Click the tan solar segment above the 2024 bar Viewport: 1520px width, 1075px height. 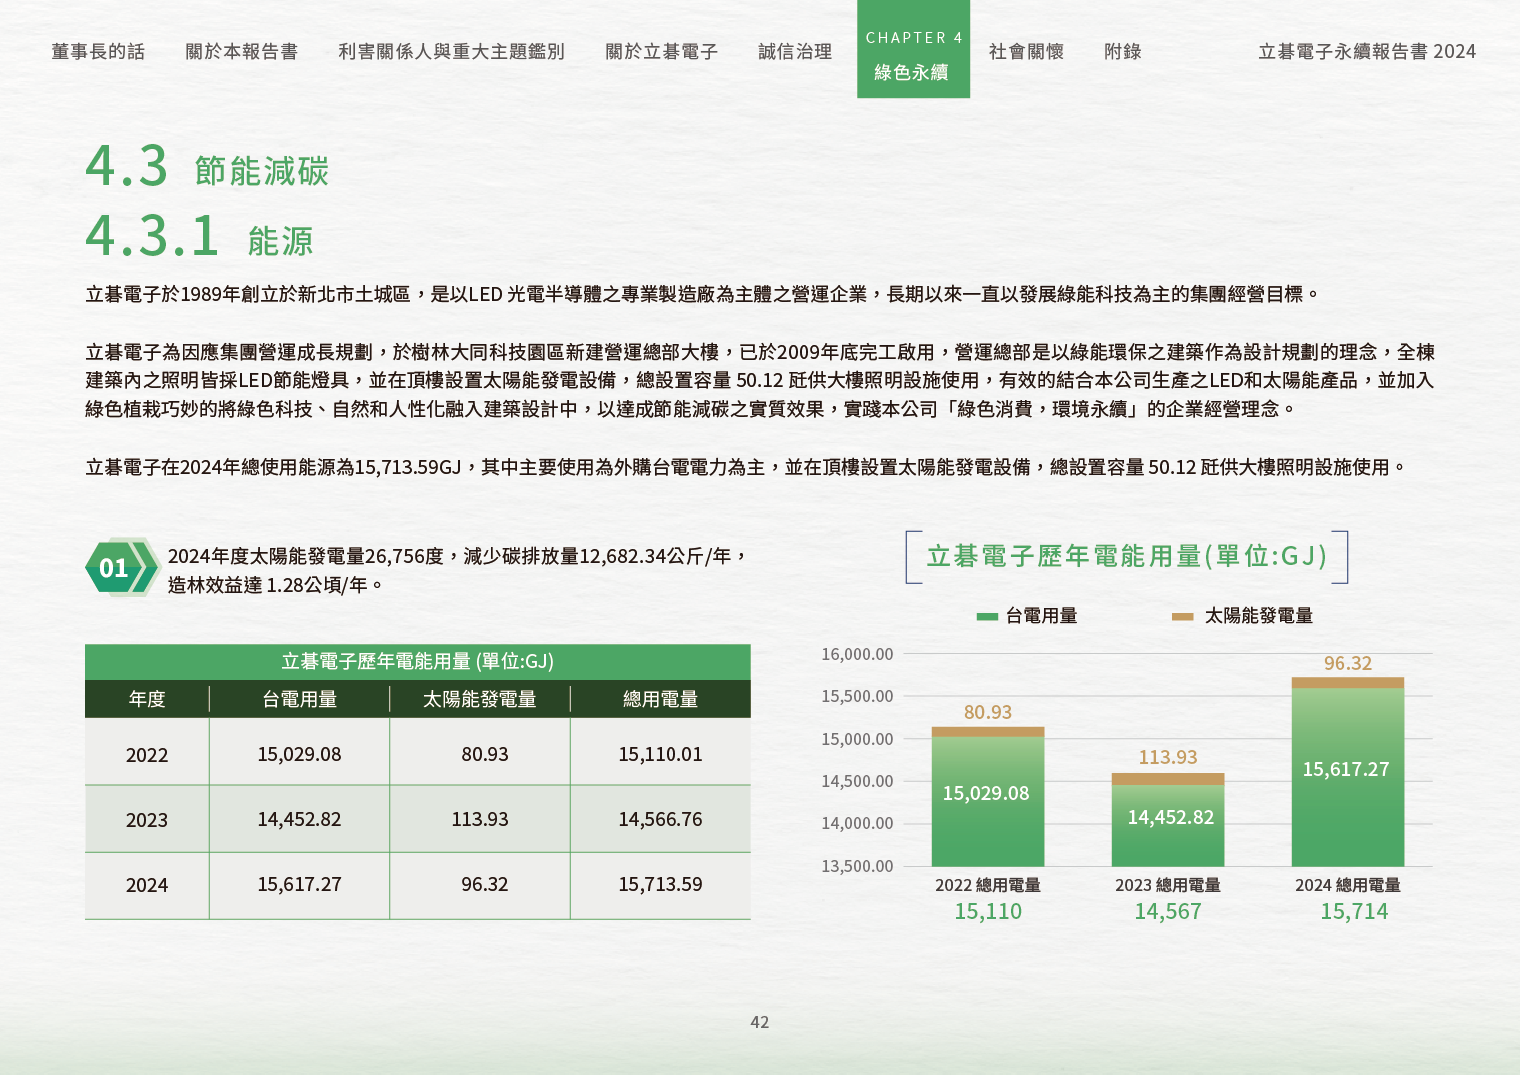click(1348, 683)
